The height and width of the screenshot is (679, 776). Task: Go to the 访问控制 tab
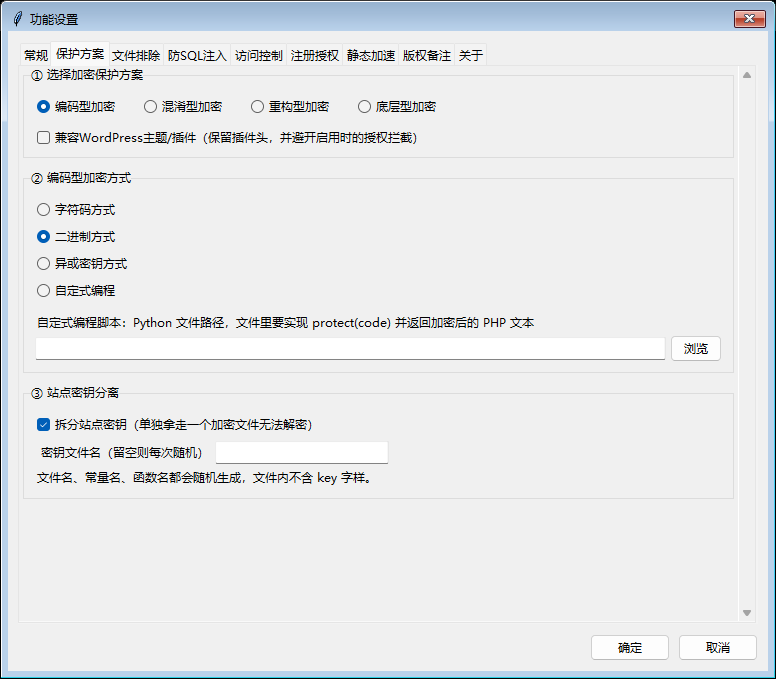click(258, 55)
